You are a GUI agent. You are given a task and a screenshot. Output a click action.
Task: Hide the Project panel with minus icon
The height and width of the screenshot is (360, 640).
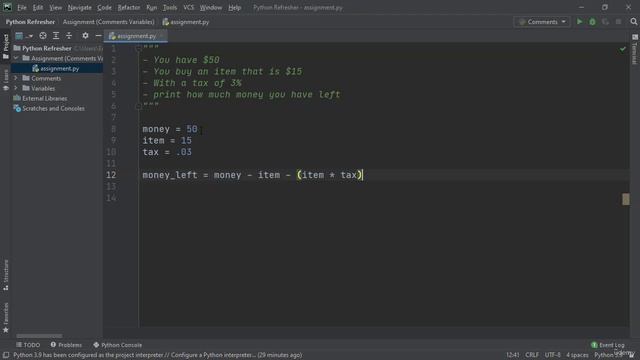pos(98,36)
